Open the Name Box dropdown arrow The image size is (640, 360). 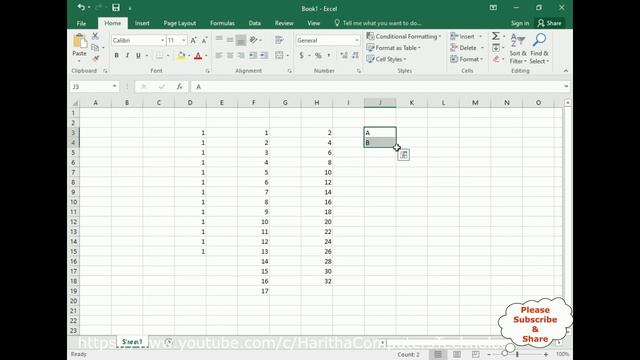tap(115, 87)
